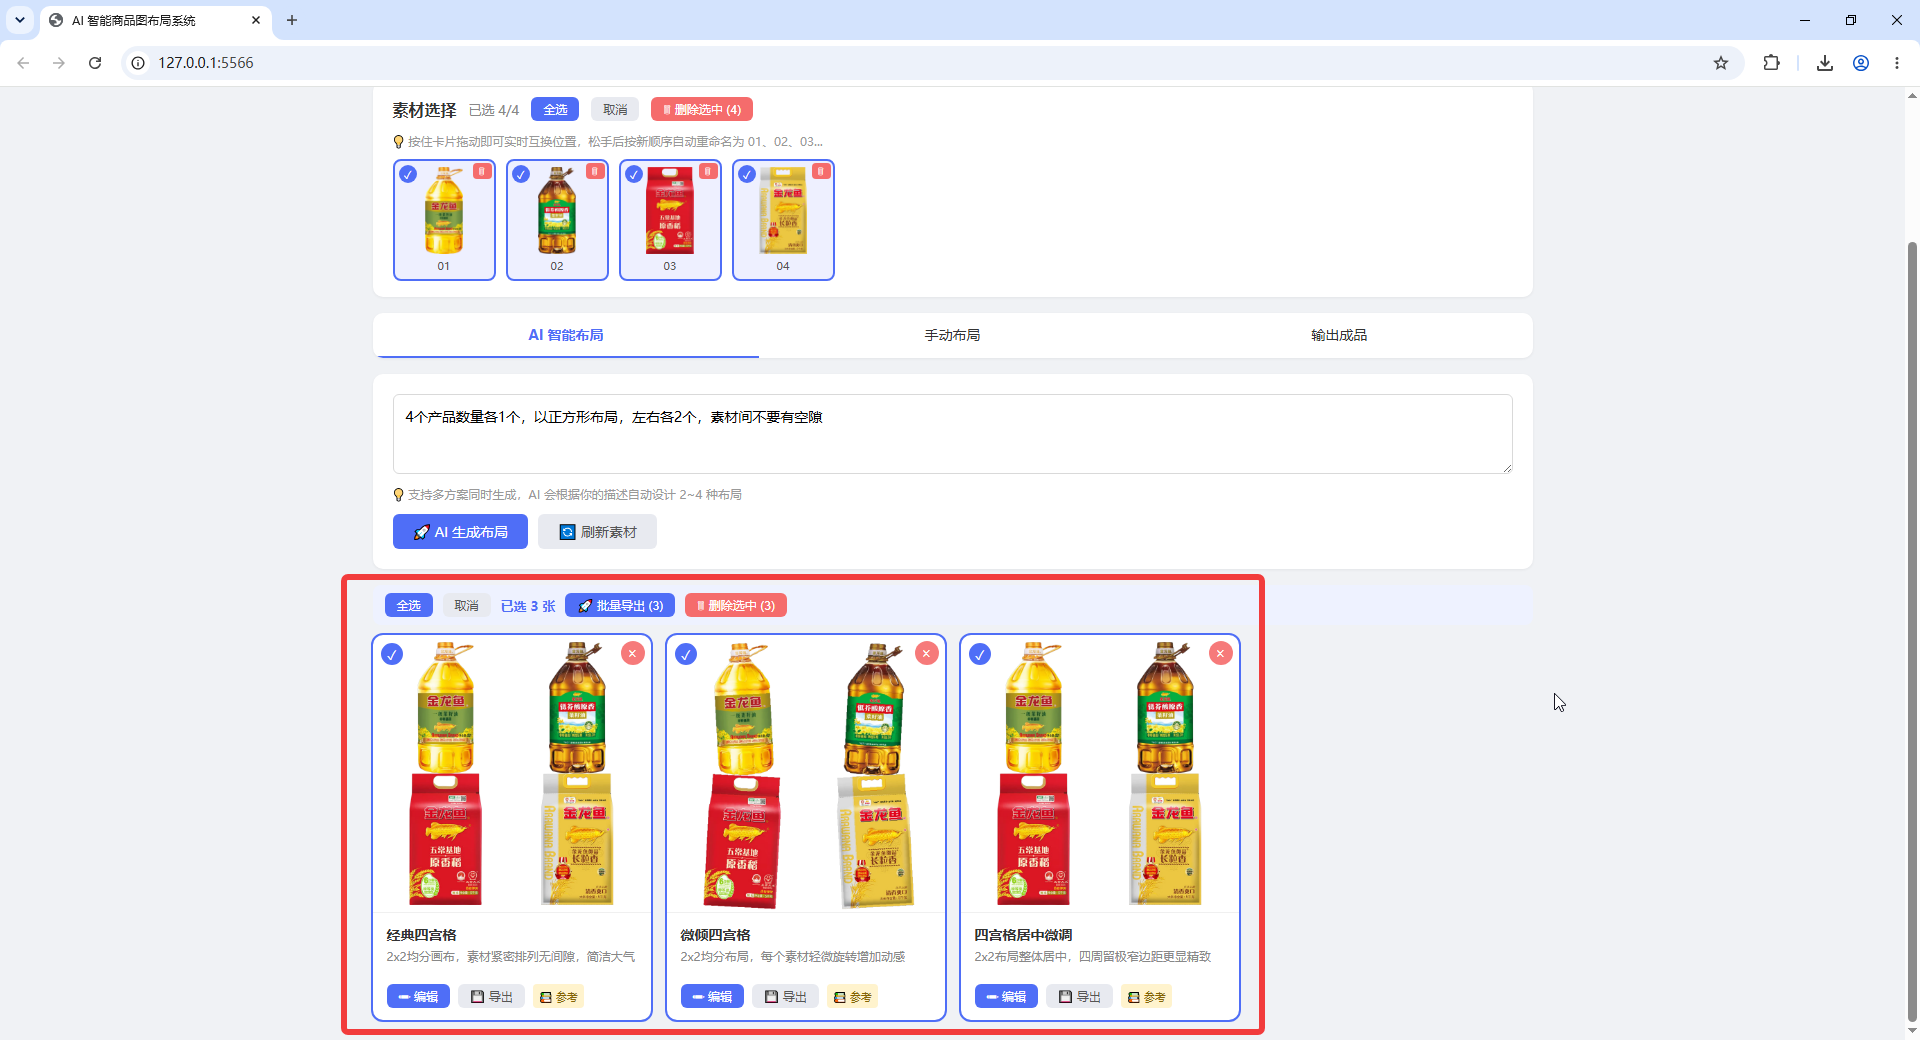Click 取消 above the layout results

tap(466, 605)
